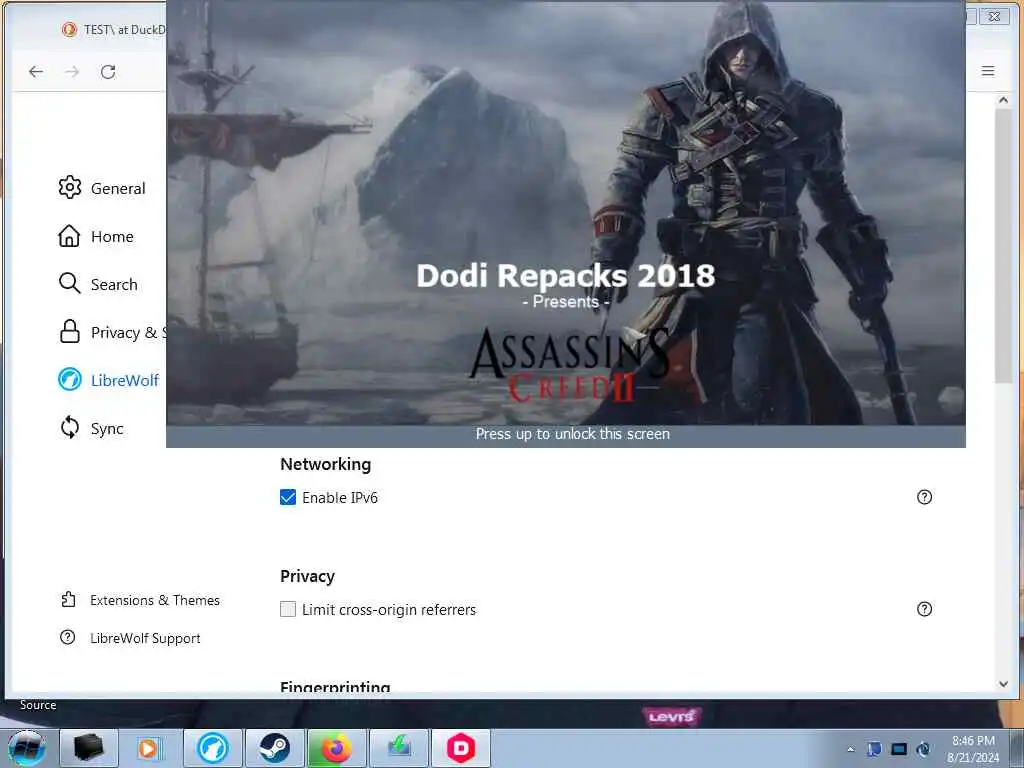Select the TEST\ at DuckDuckGo tab

point(112,29)
